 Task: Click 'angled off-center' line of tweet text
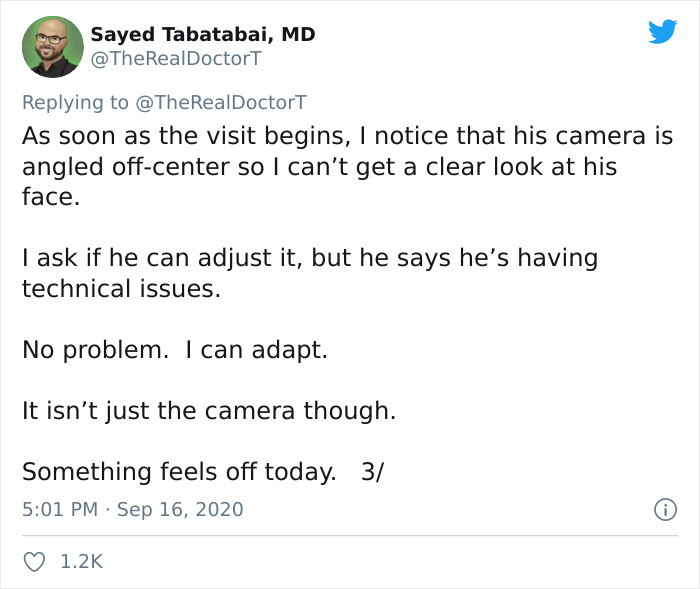[320, 166]
